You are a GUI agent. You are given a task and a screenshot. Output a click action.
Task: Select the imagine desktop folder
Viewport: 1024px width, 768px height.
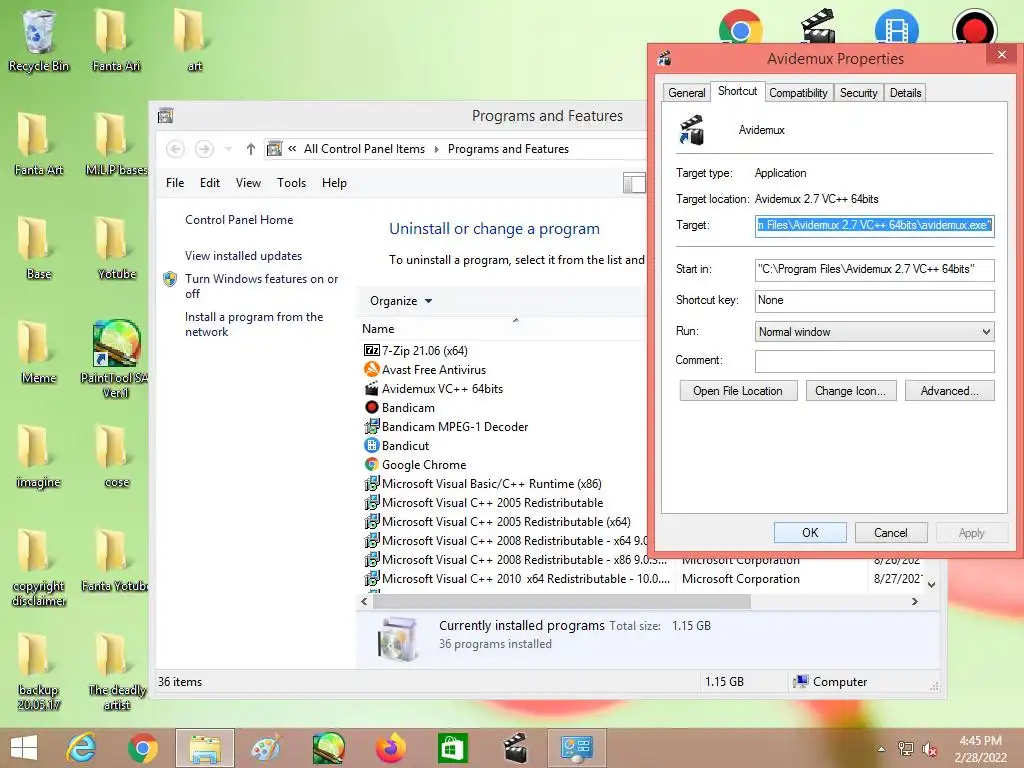click(38, 456)
